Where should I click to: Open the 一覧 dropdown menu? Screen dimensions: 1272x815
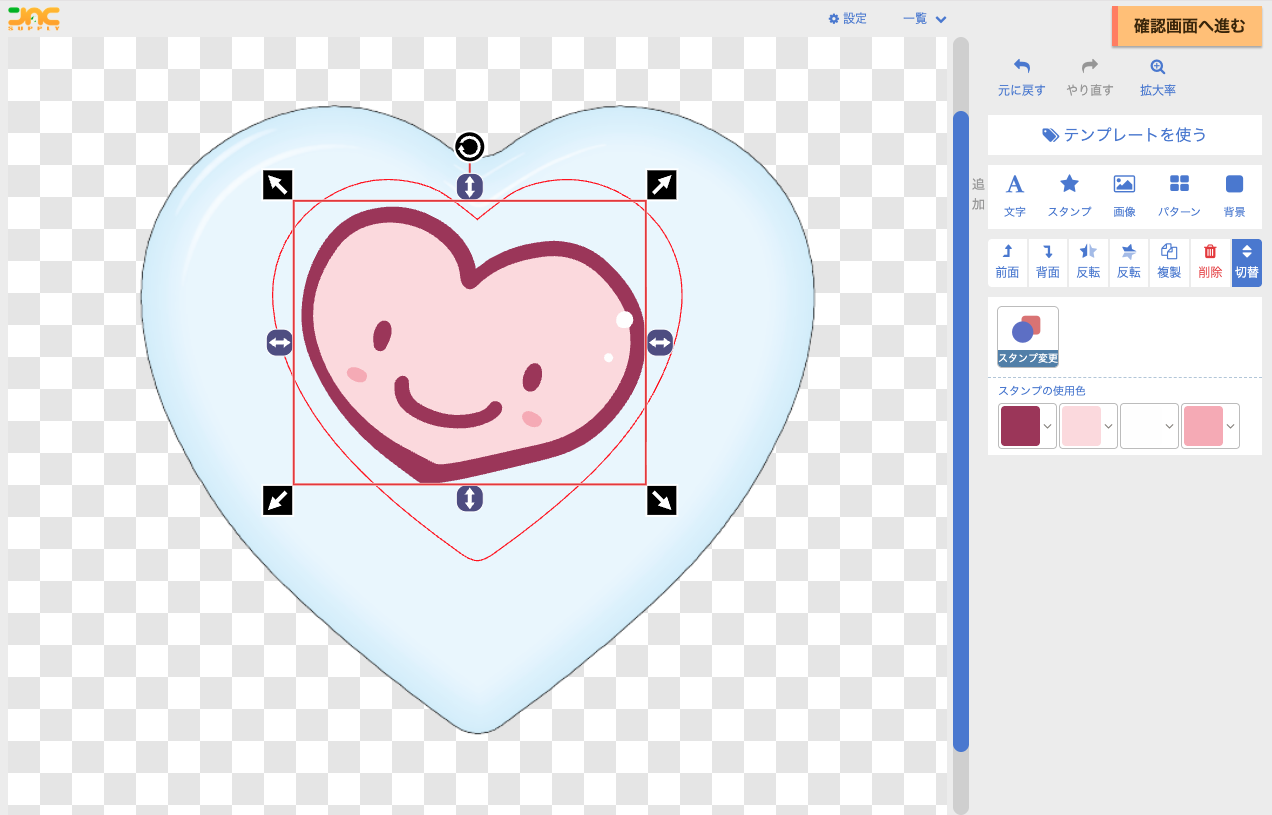[x=924, y=19]
